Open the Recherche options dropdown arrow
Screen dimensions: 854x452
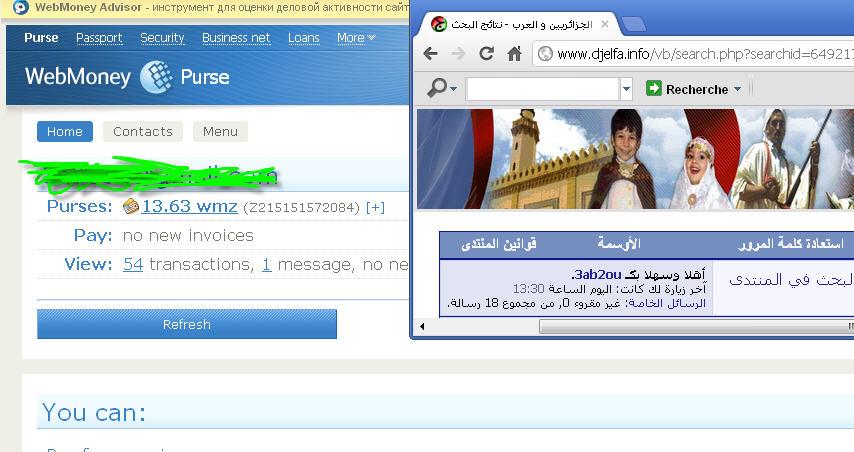[x=737, y=89]
